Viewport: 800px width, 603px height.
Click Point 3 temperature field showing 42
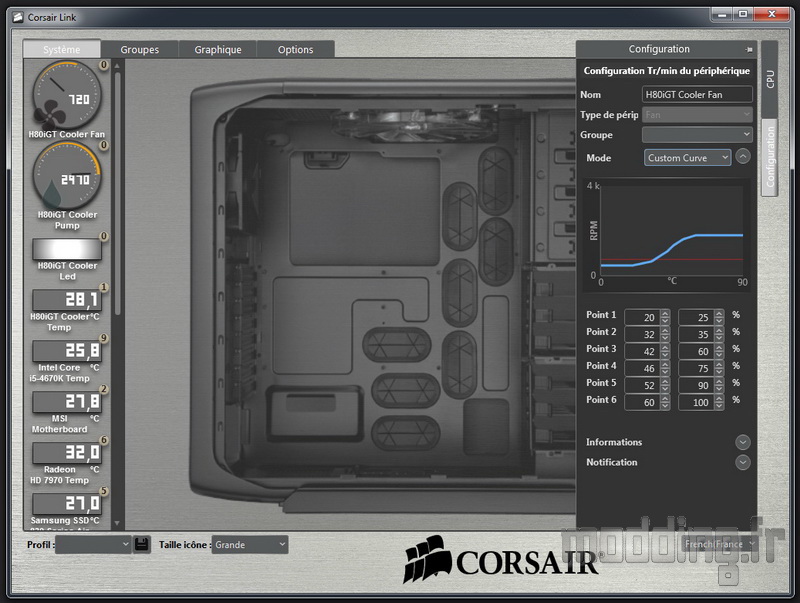tap(642, 351)
